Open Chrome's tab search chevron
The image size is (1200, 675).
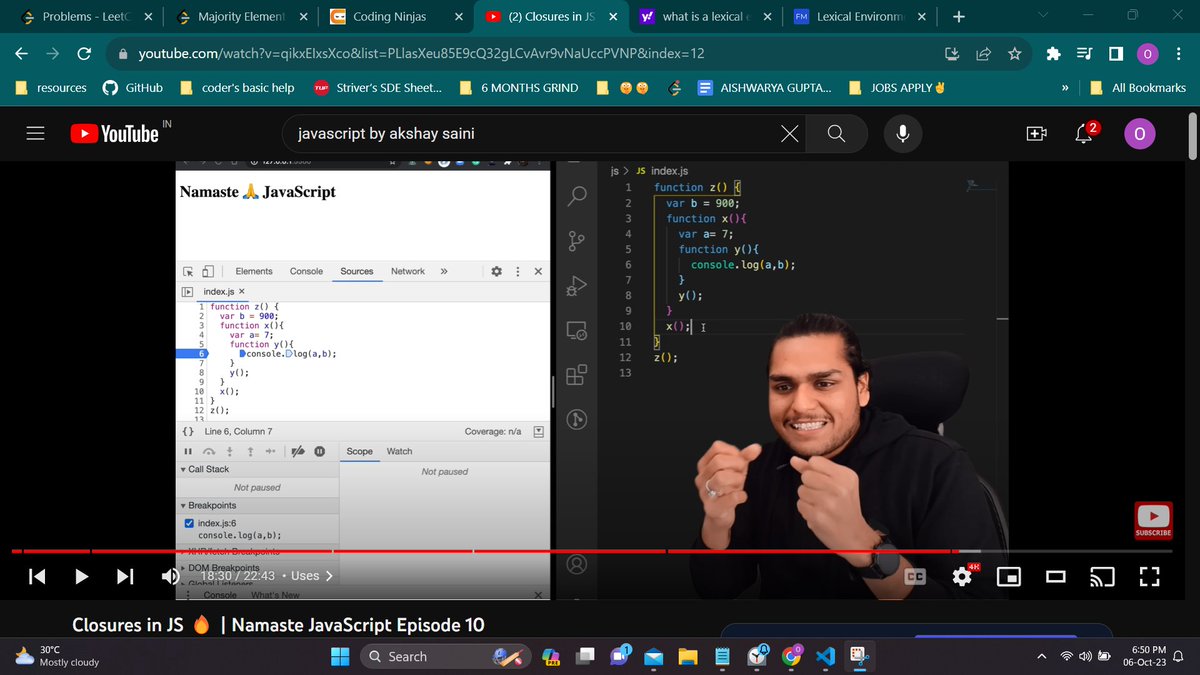1043,16
